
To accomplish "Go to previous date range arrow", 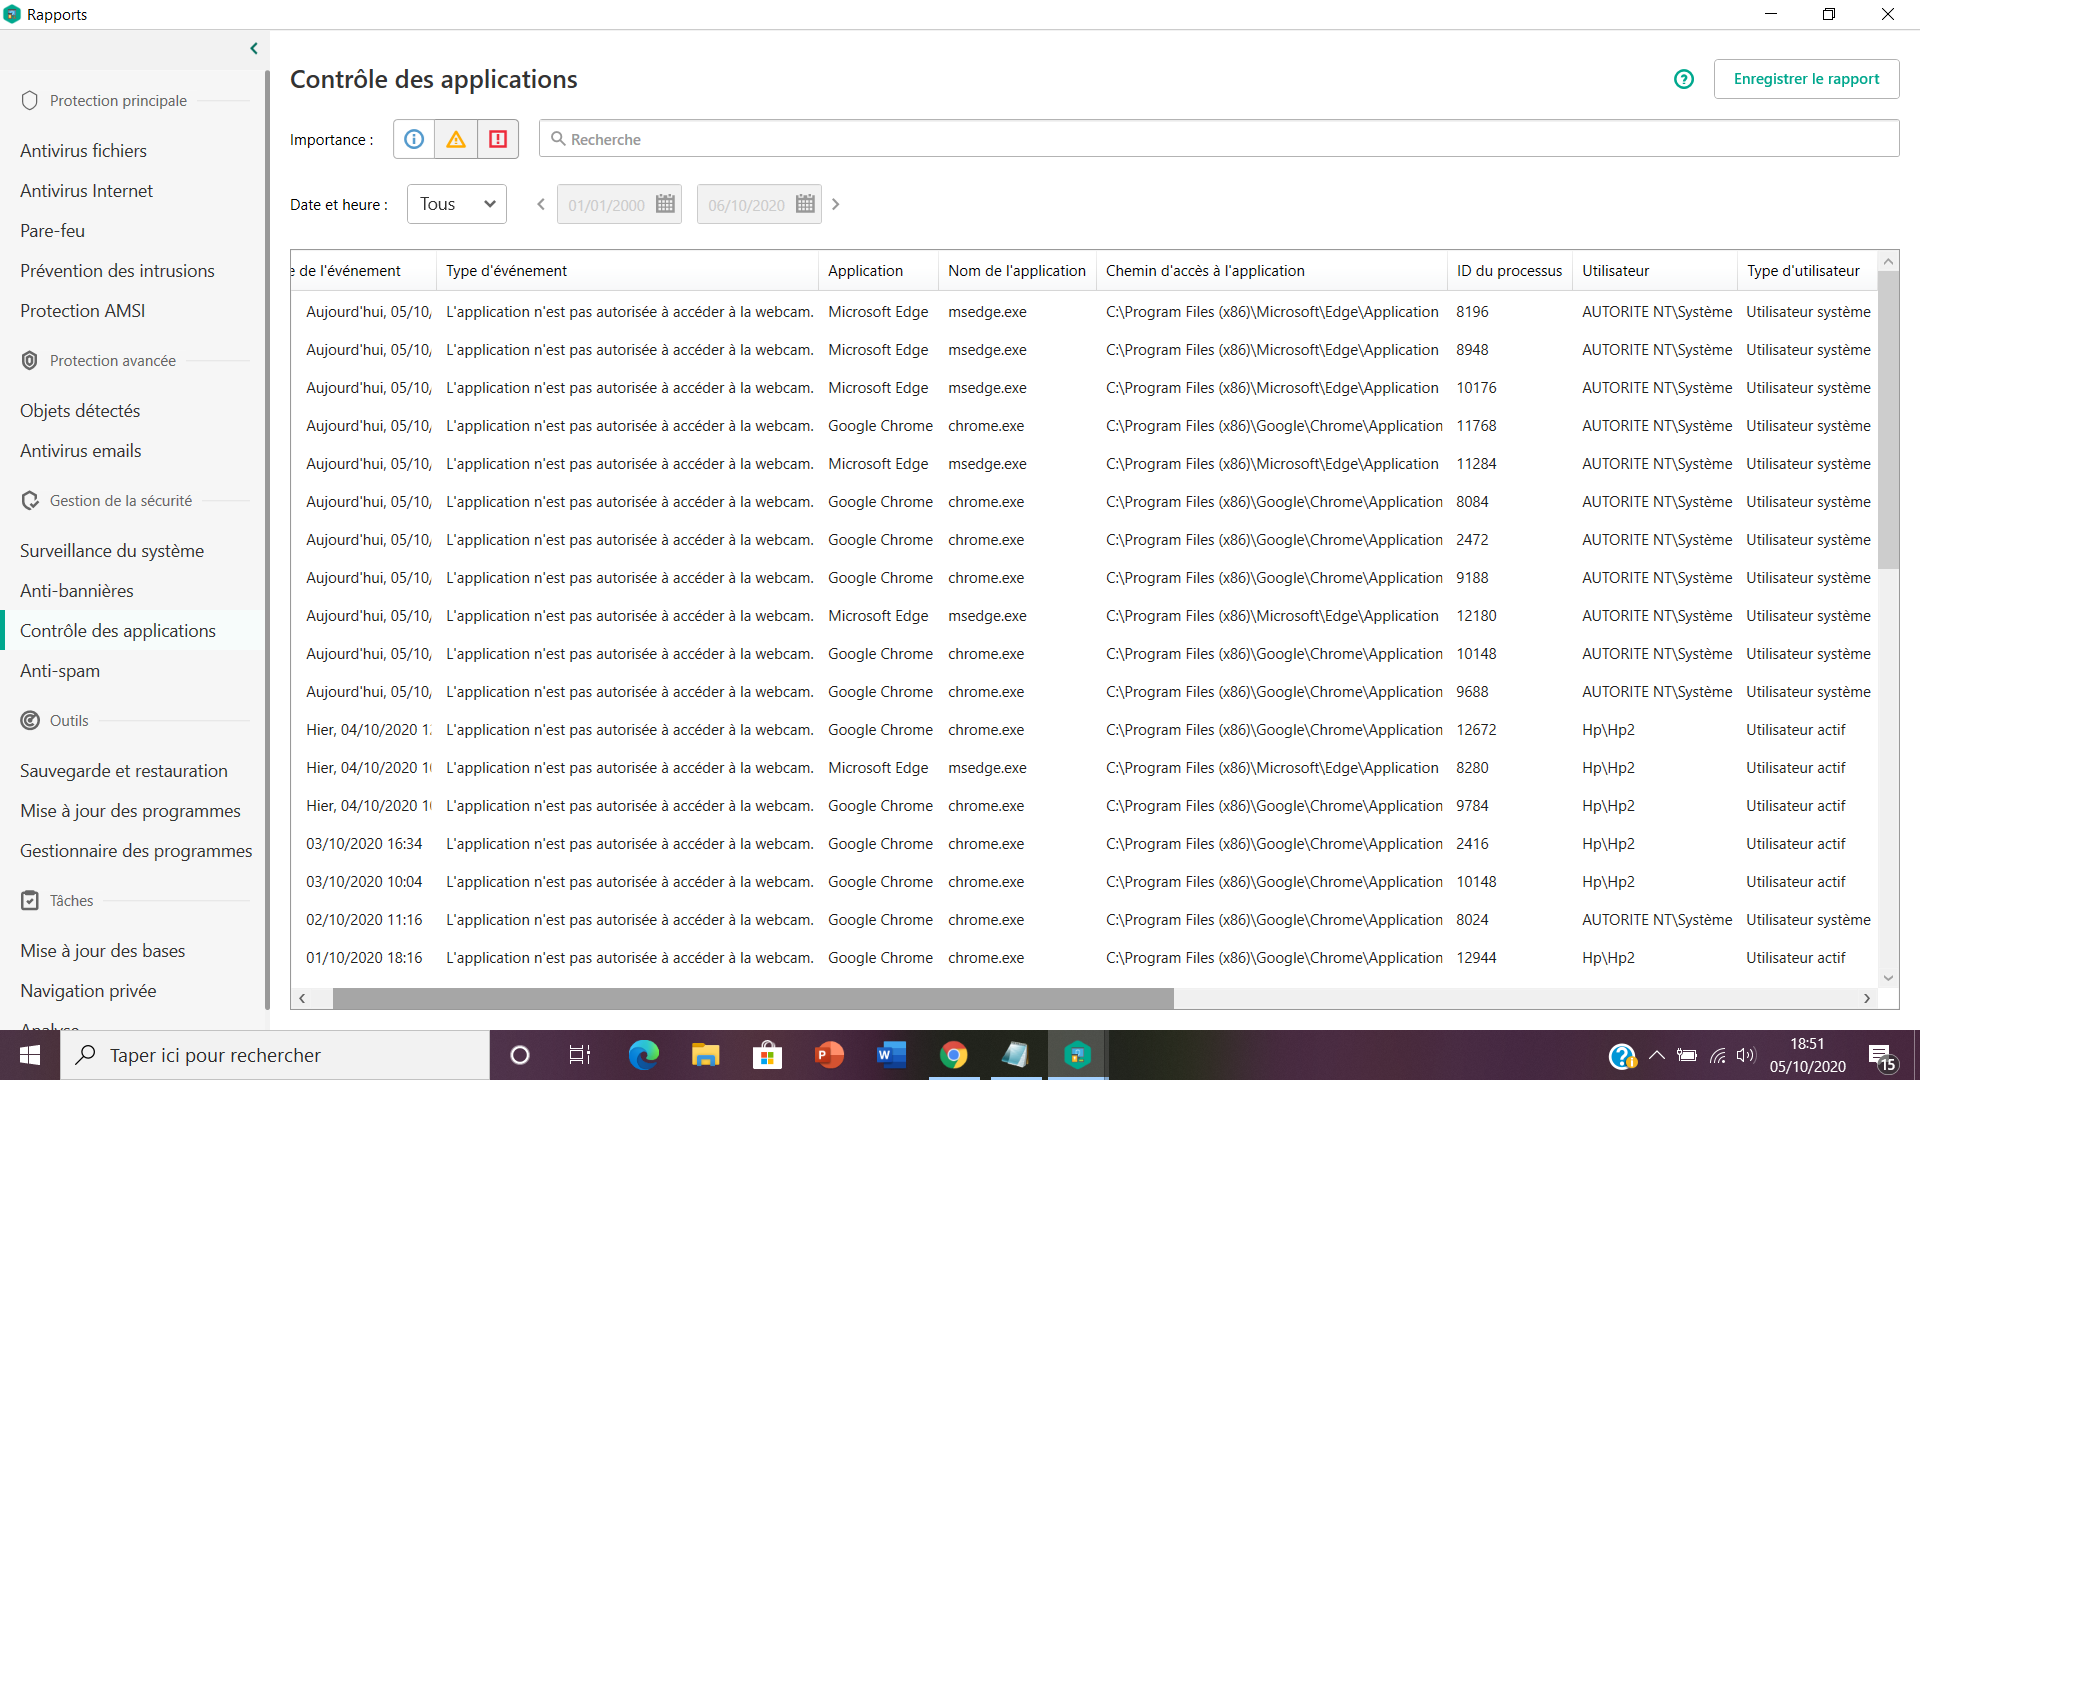I will click(541, 204).
